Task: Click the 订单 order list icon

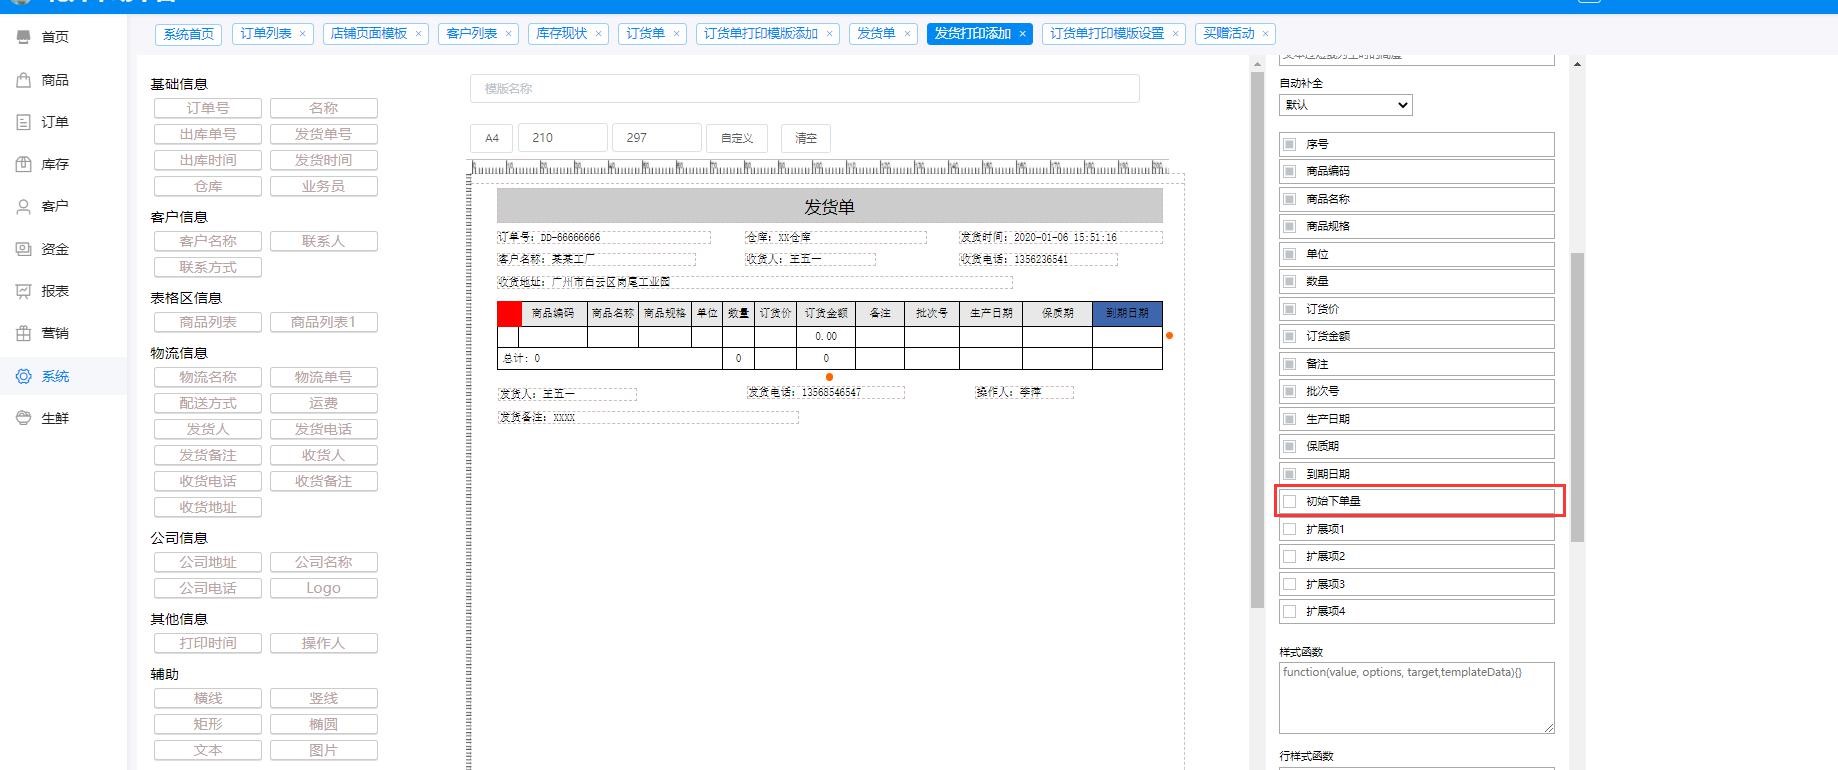Action: tap(24, 122)
